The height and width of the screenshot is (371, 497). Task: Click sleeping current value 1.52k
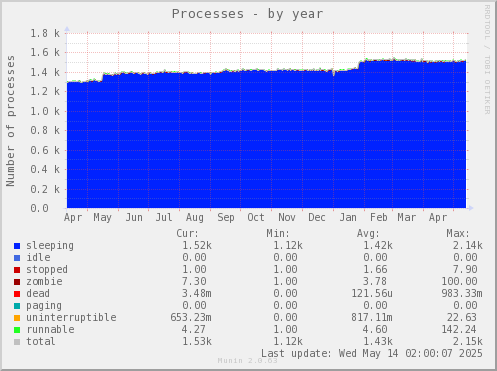(197, 246)
